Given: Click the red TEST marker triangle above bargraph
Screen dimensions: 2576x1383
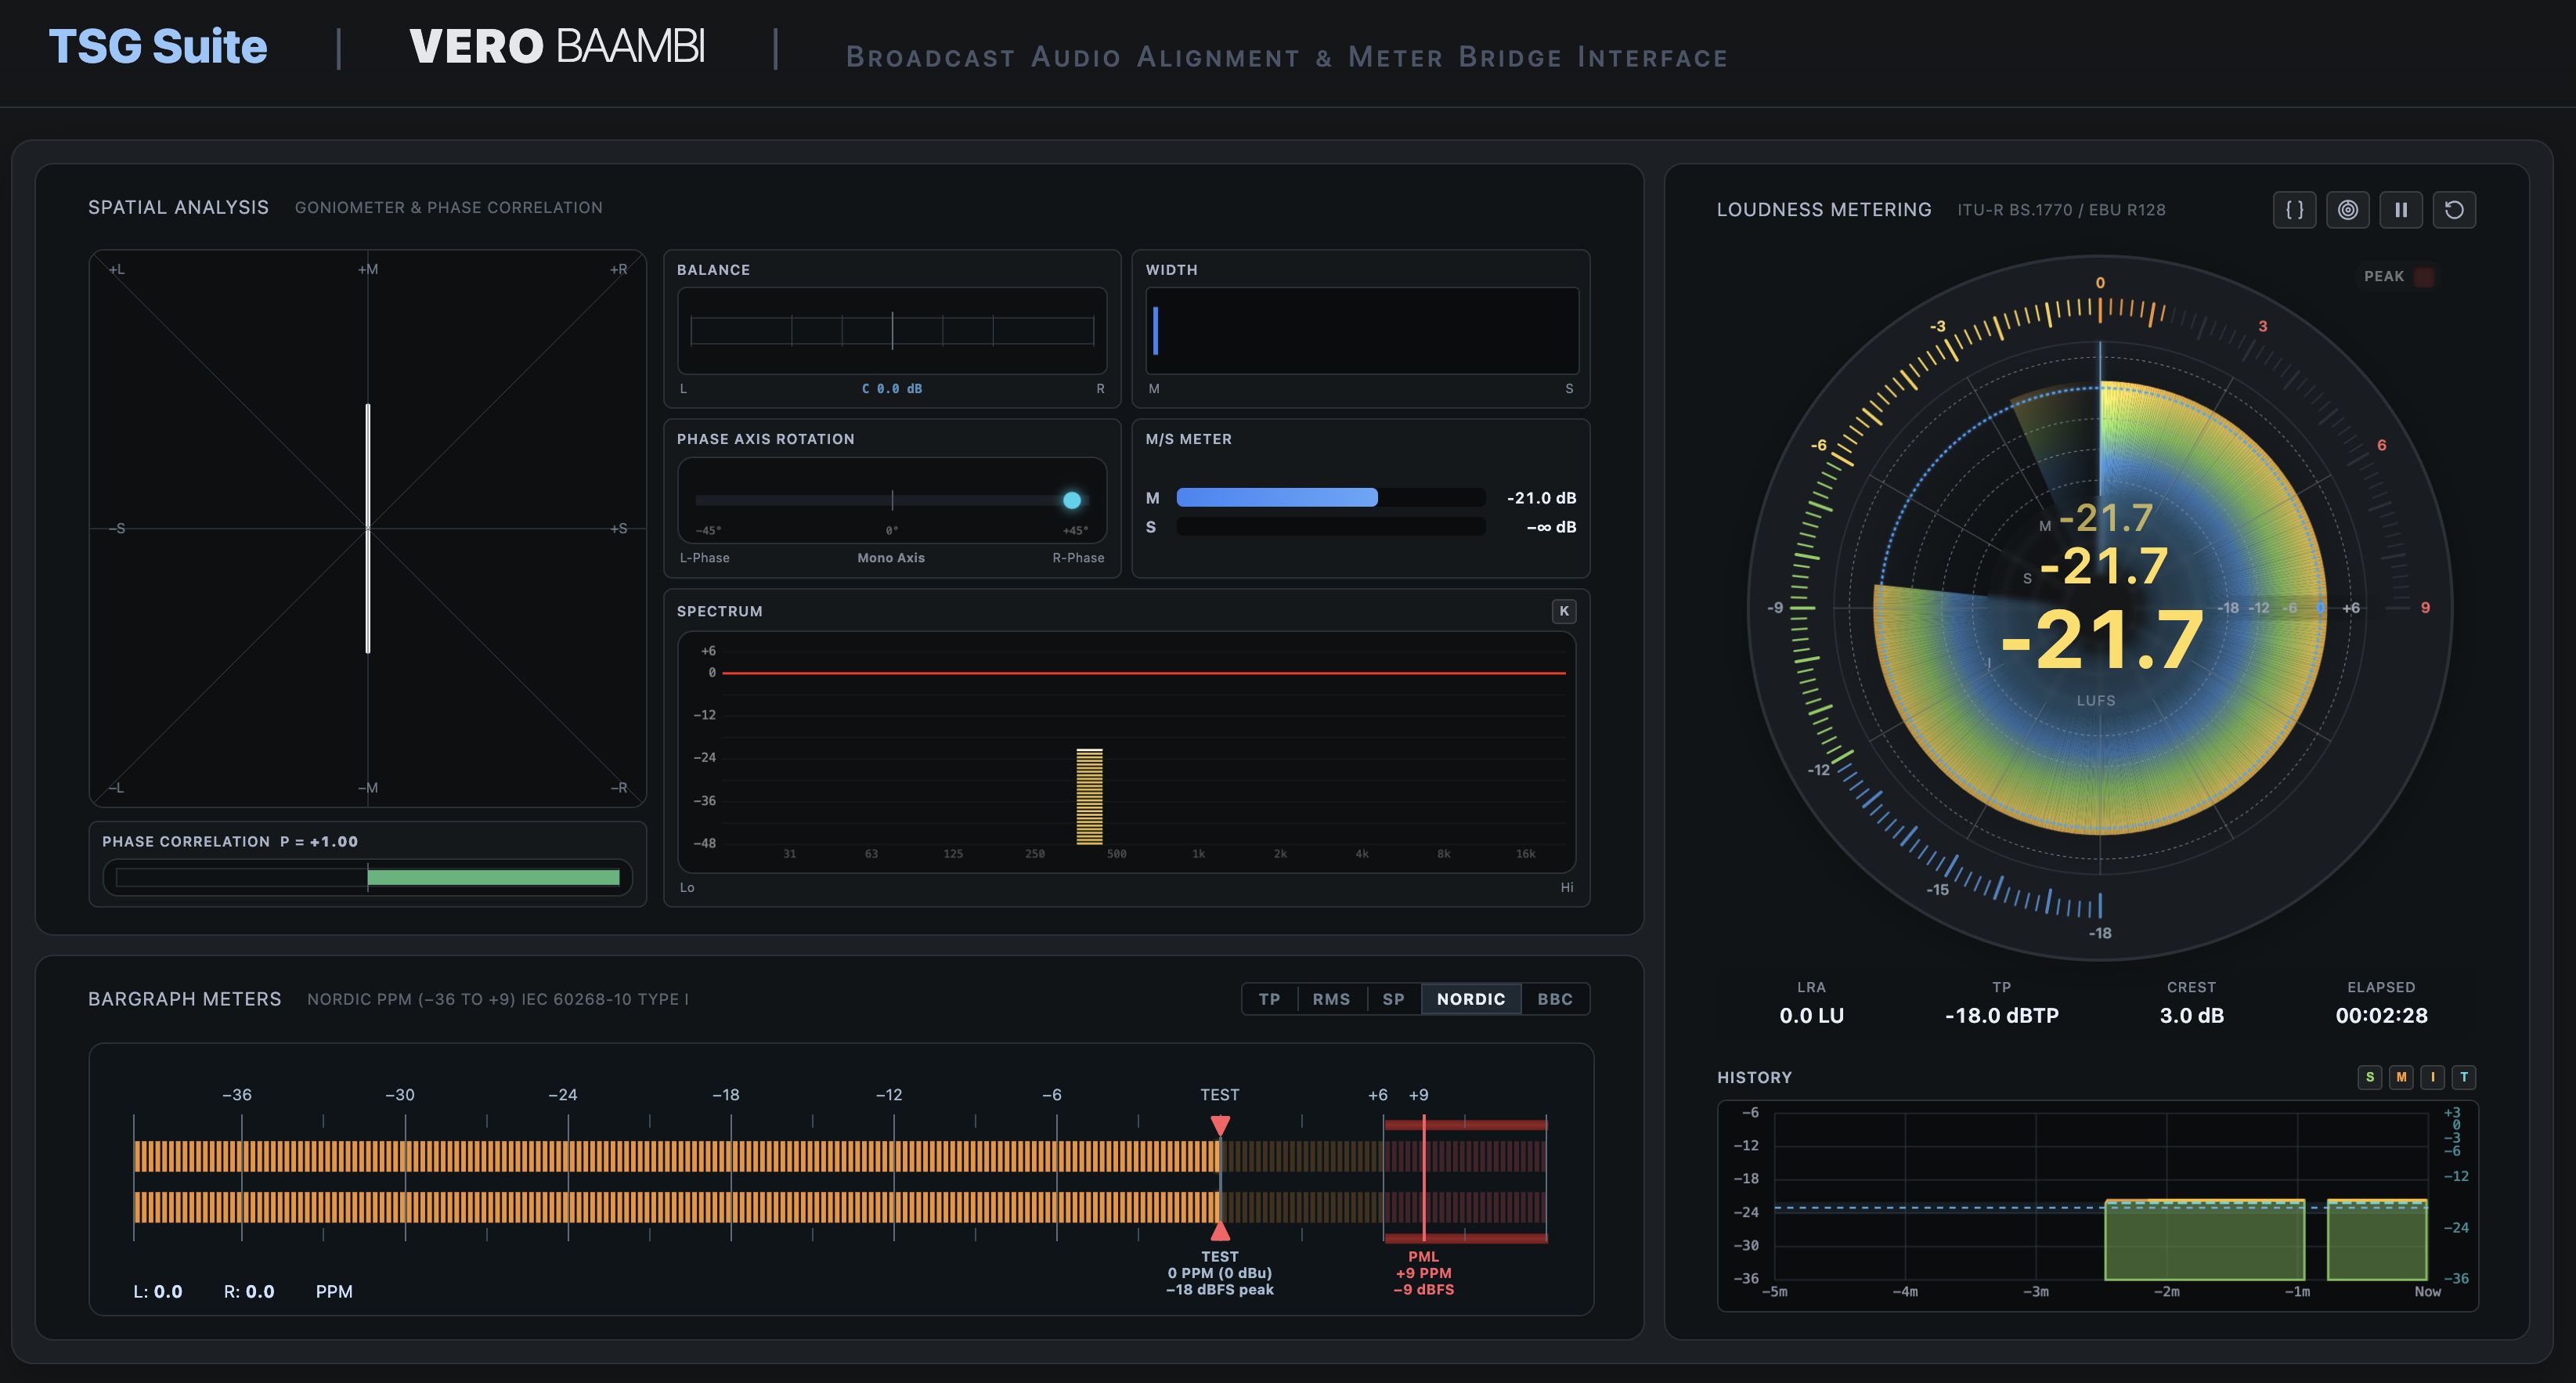Looking at the screenshot, I should 1220,1125.
